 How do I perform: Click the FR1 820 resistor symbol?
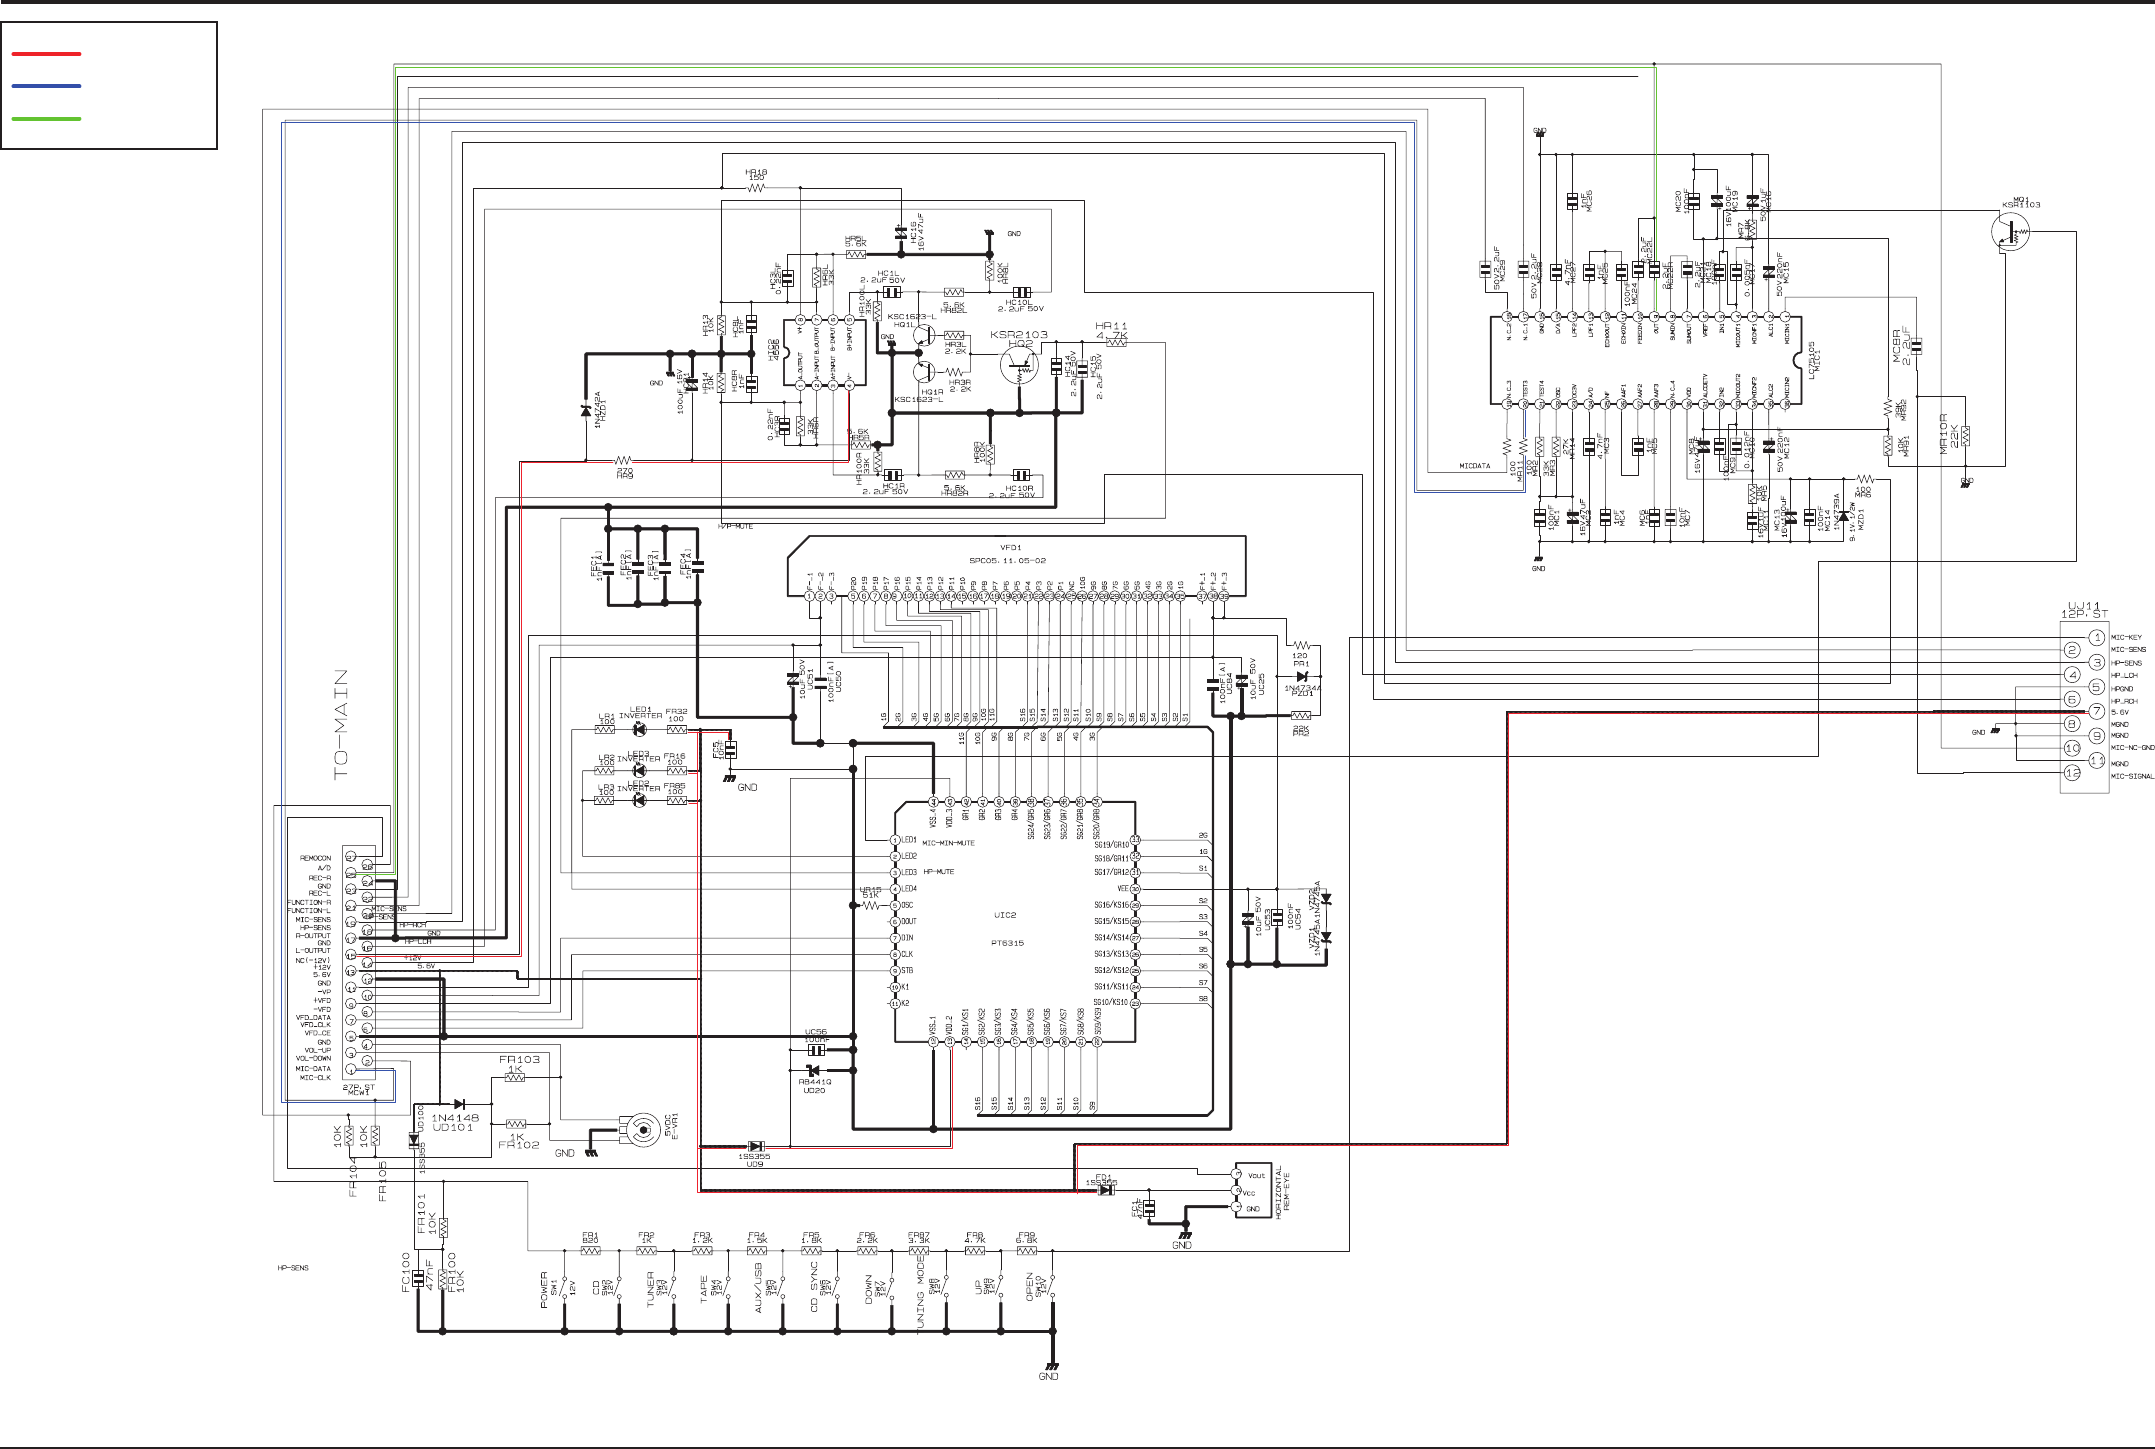click(x=592, y=1251)
